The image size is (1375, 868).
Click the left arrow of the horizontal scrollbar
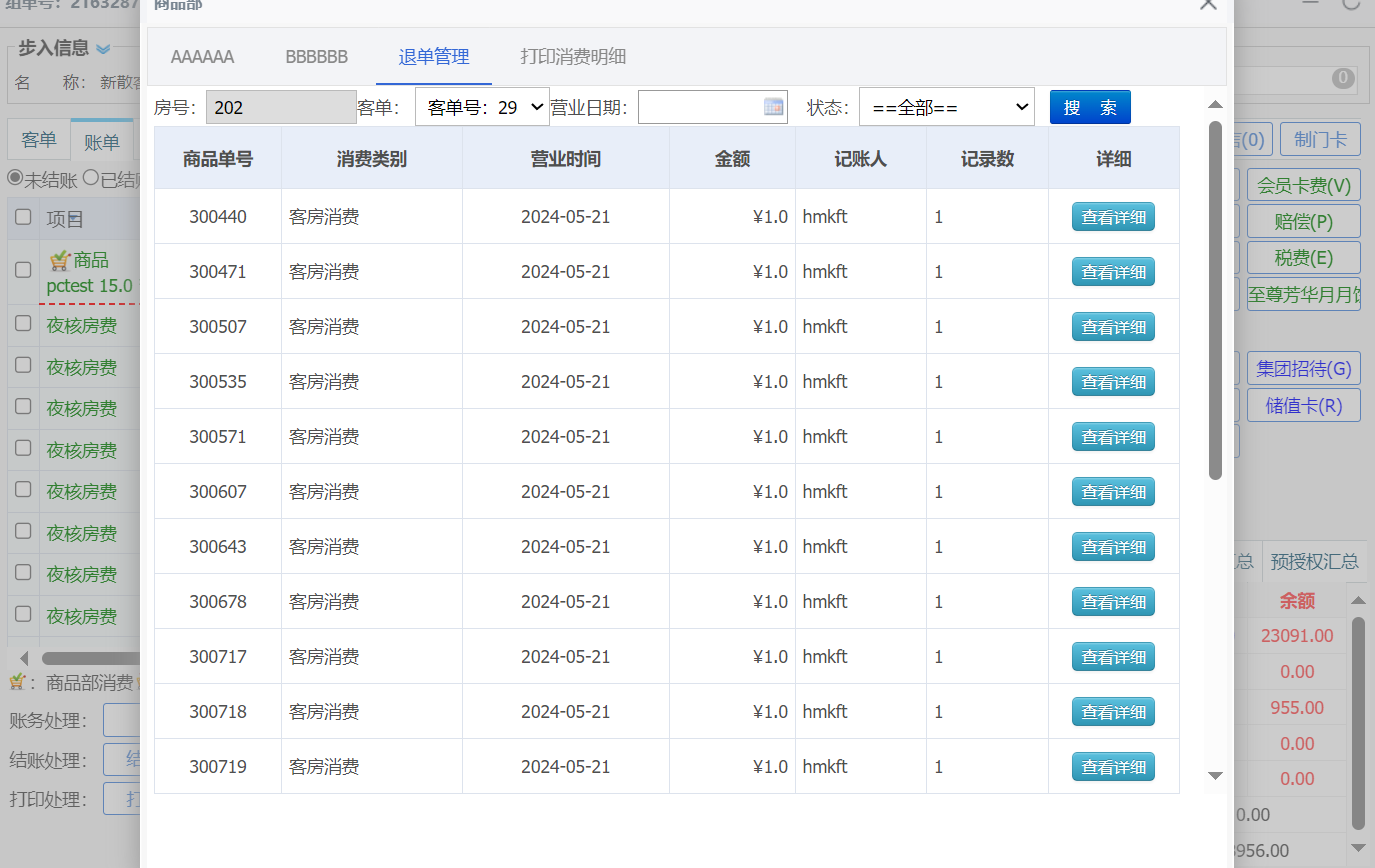(x=22, y=658)
